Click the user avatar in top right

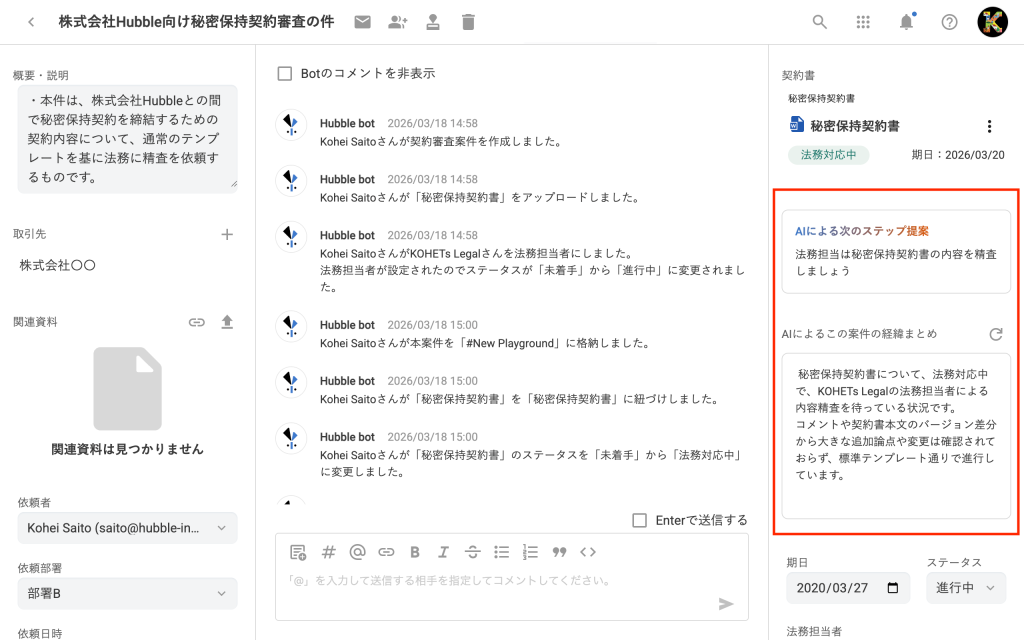(x=992, y=22)
